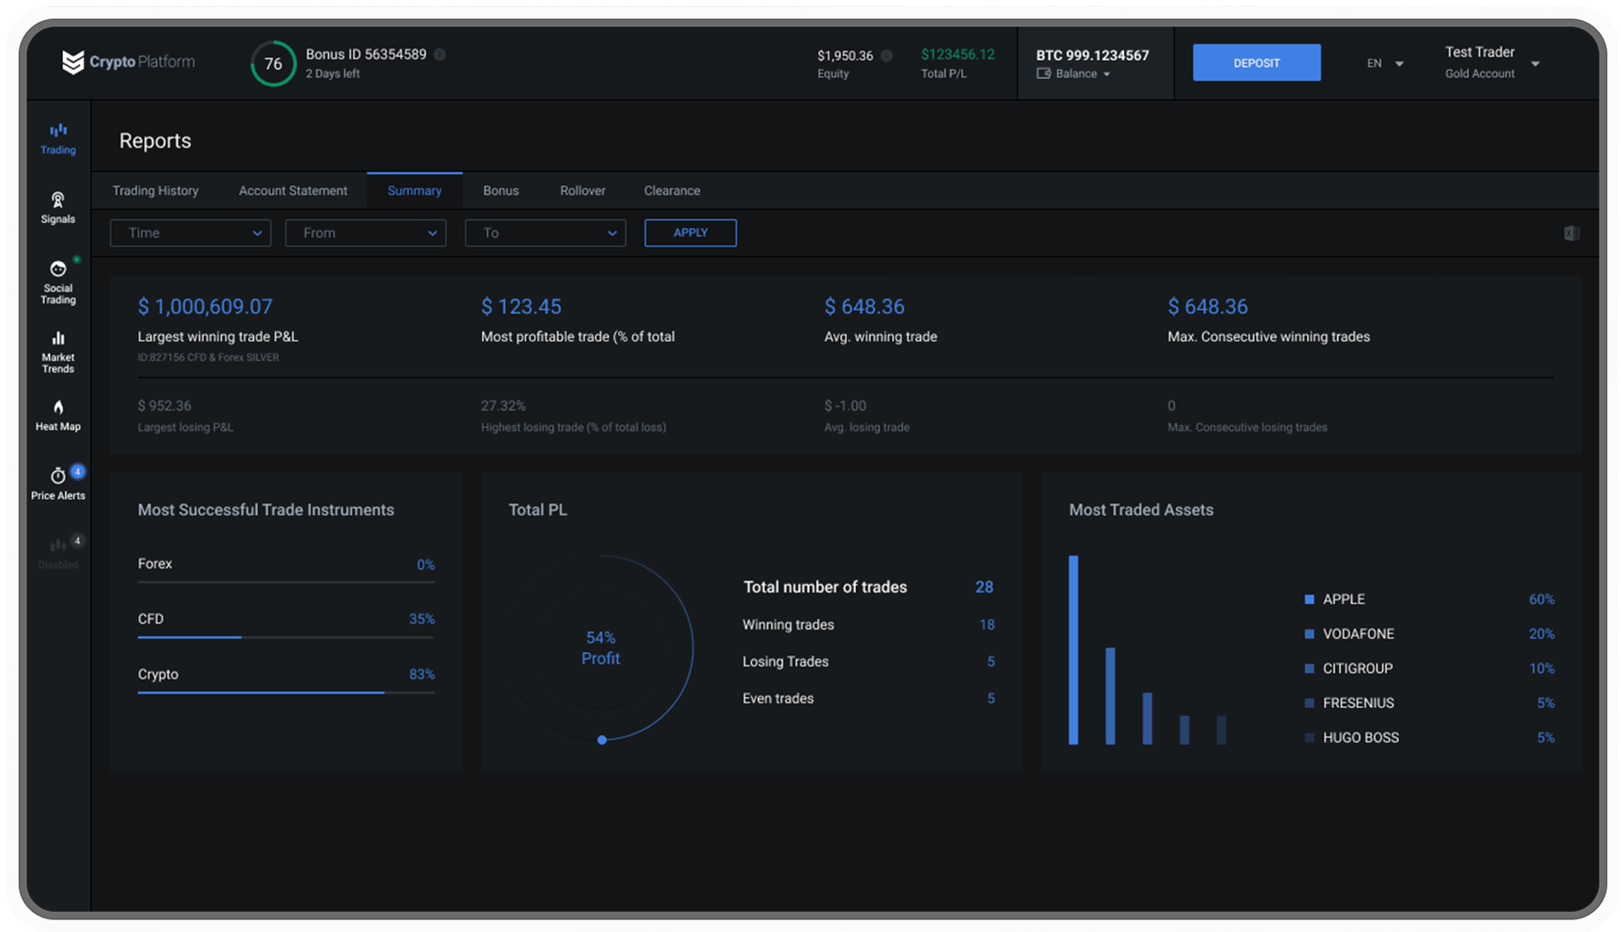This screenshot has height=932, width=1621.
Task: Click the Total number of trades row
Action: (868, 587)
